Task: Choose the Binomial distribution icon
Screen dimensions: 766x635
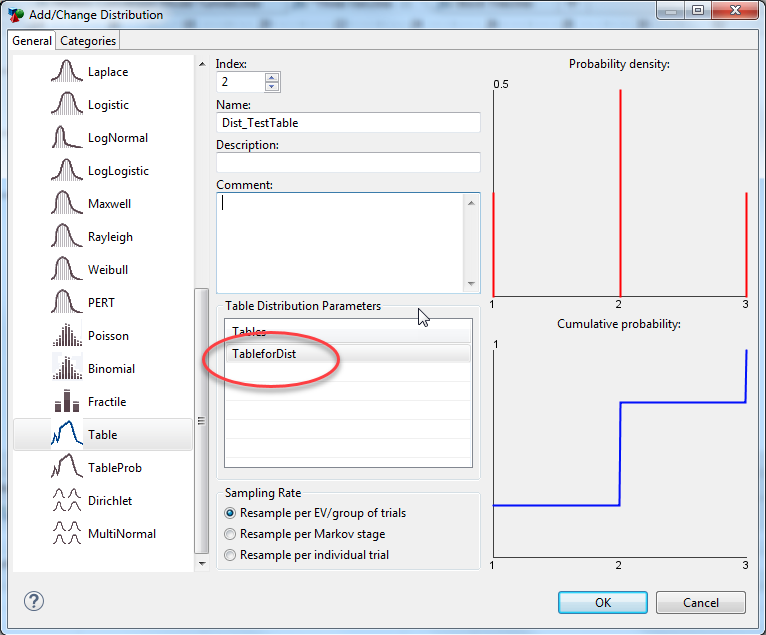Action: [66, 369]
